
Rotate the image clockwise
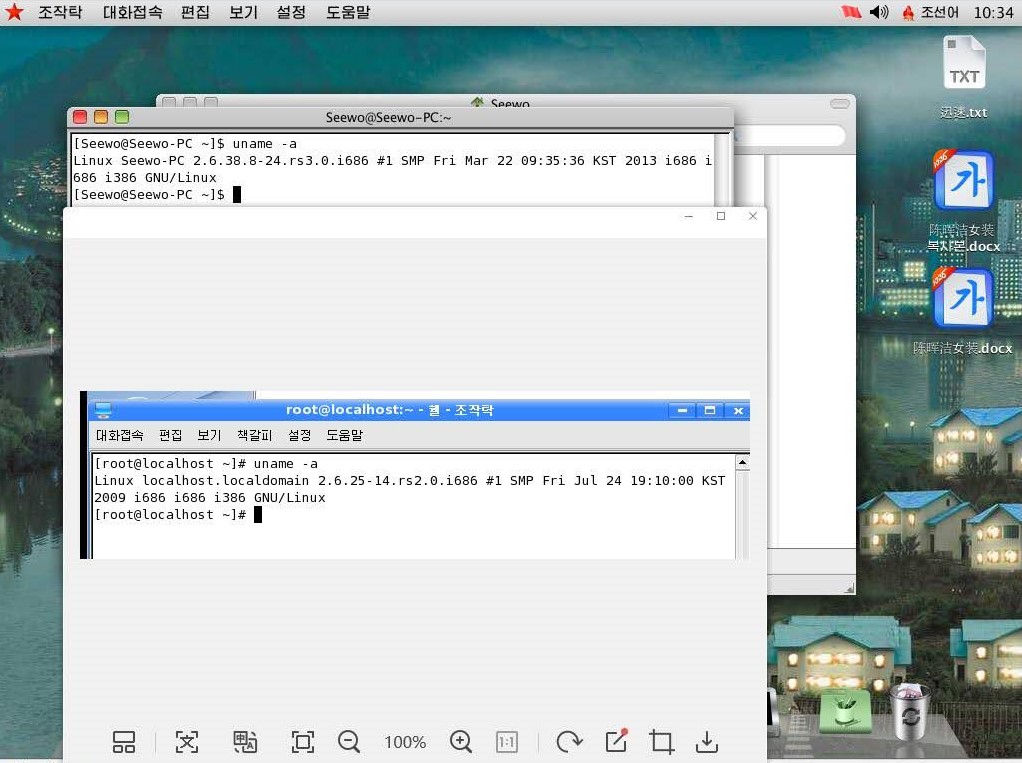point(569,741)
